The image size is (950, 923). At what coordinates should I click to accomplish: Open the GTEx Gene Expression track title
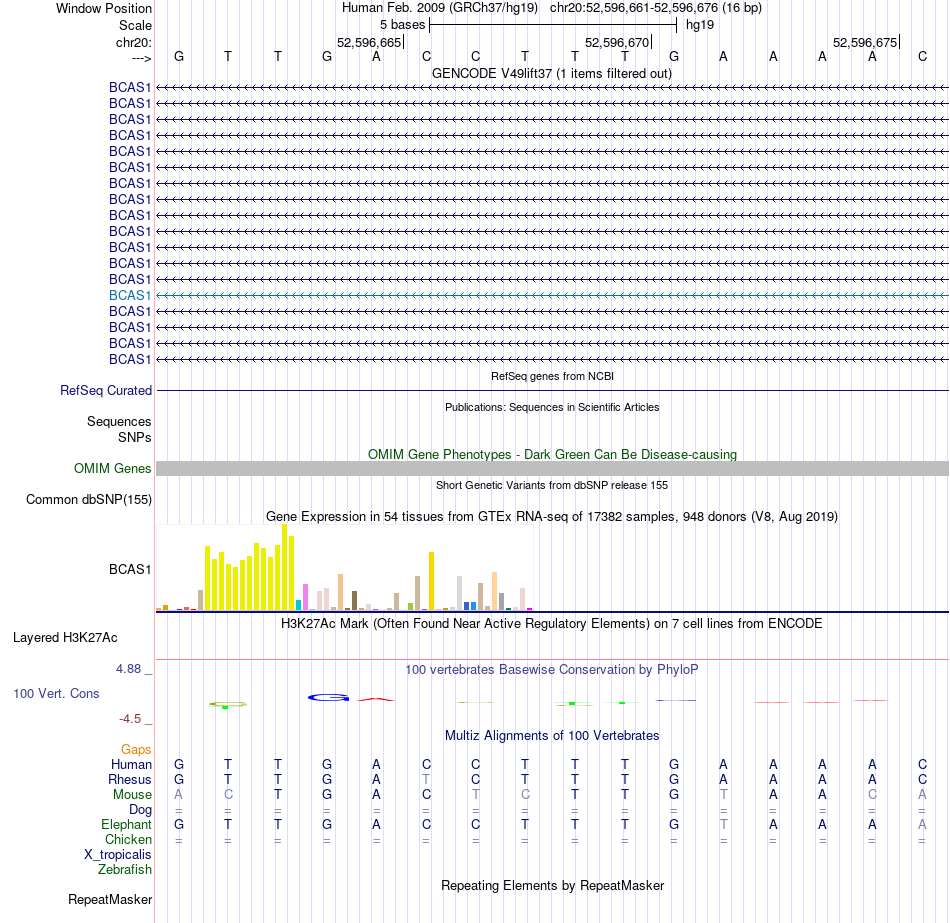click(552, 516)
